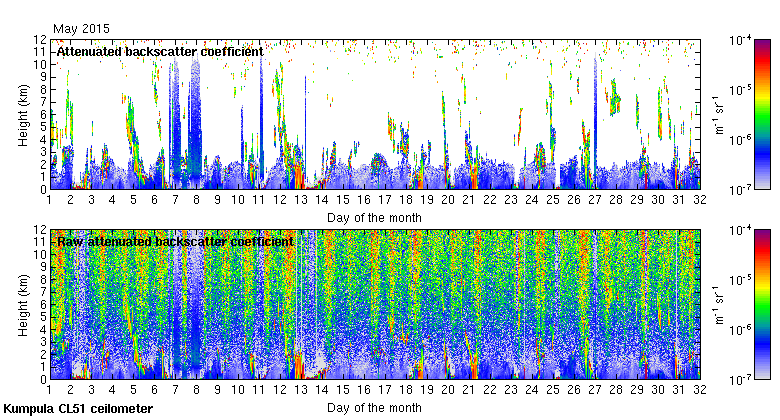The width and height of the screenshot is (780, 420).
Task: Click day 7 tick label below upper plot
Action: (175, 200)
